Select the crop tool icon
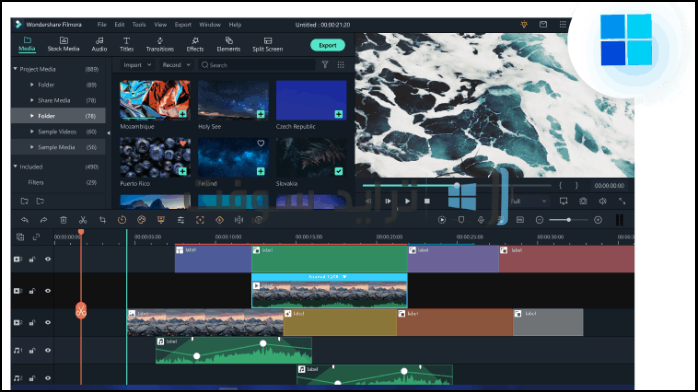The width and height of the screenshot is (698, 392). pyautogui.click(x=102, y=220)
